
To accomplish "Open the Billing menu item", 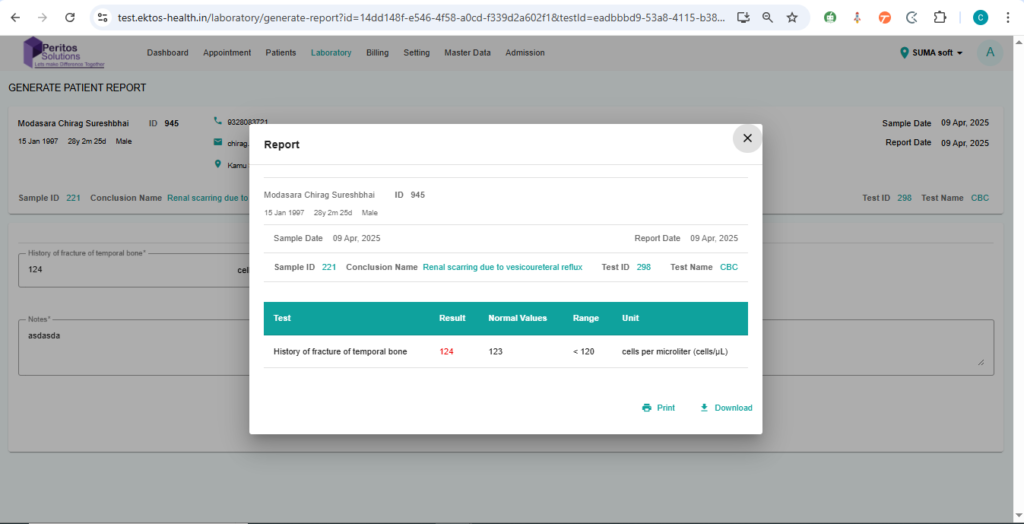I will click(x=377, y=53).
